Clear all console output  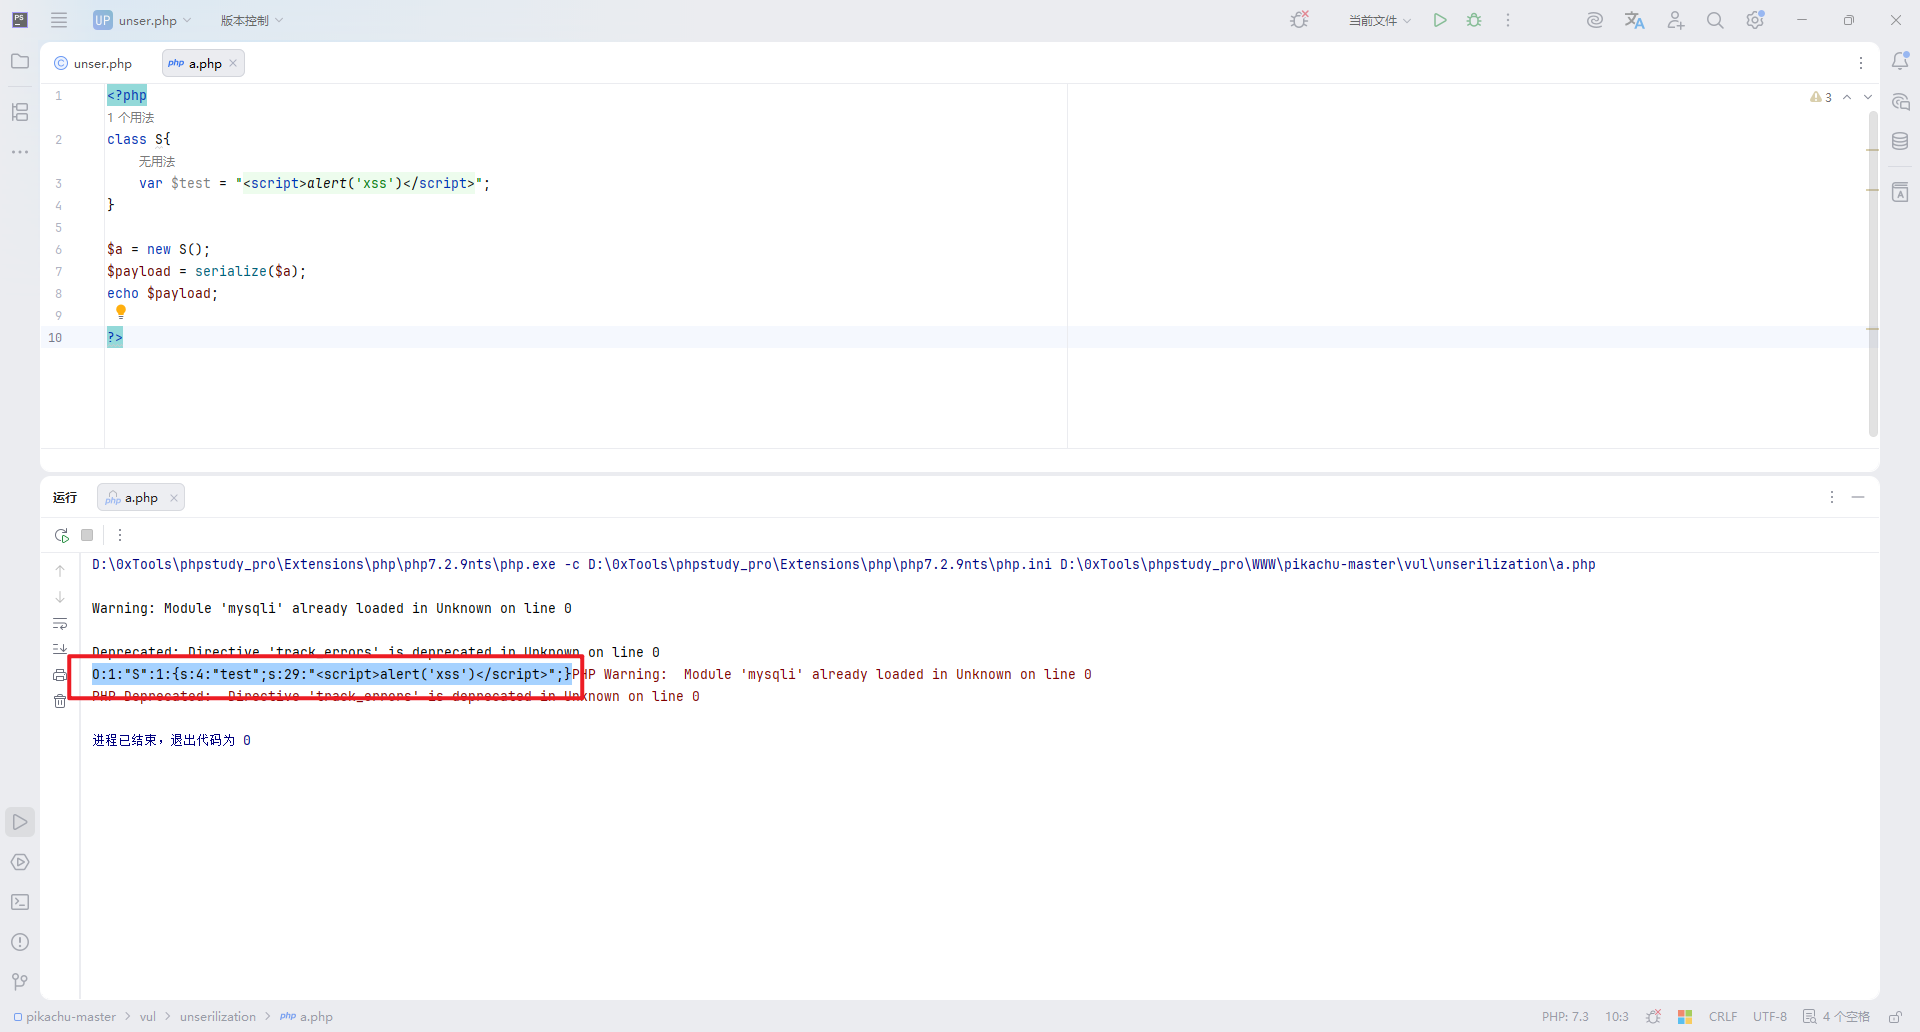coord(60,701)
